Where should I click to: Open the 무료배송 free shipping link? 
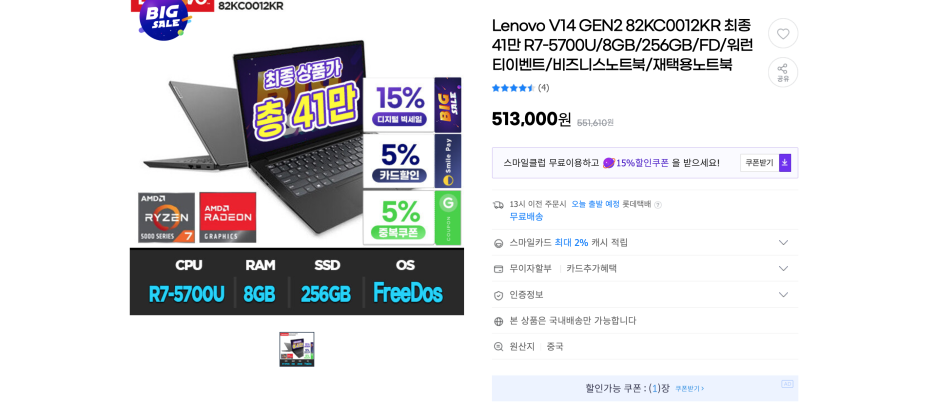click(x=526, y=217)
